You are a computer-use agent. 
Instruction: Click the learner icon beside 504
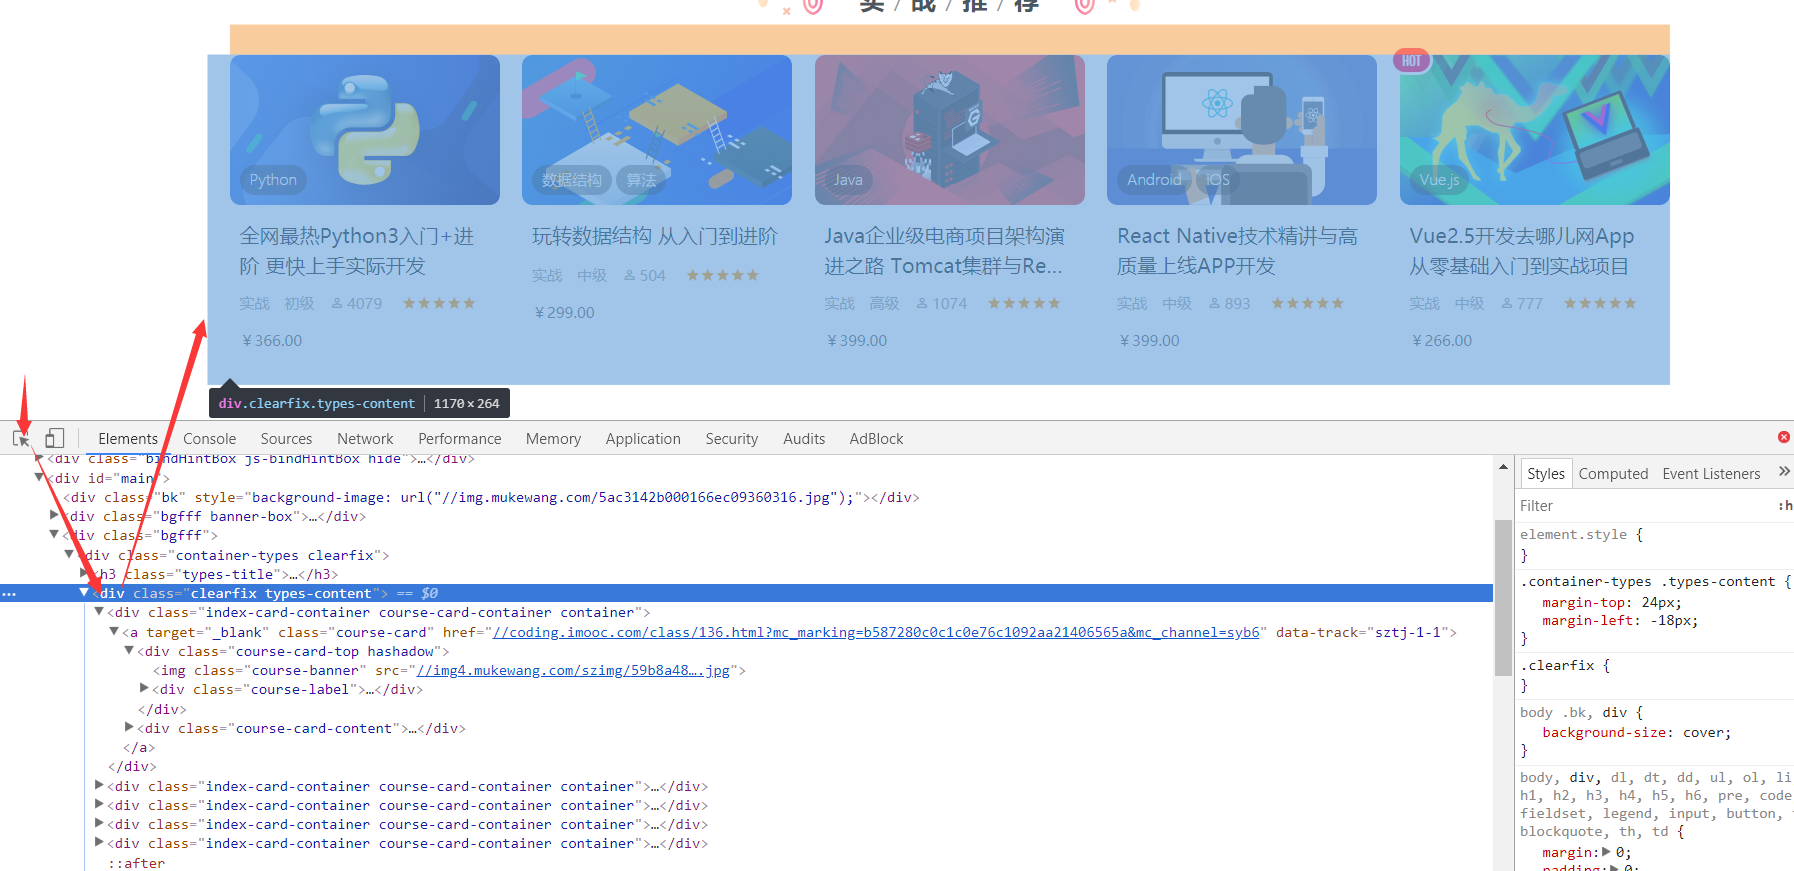pyautogui.click(x=630, y=275)
